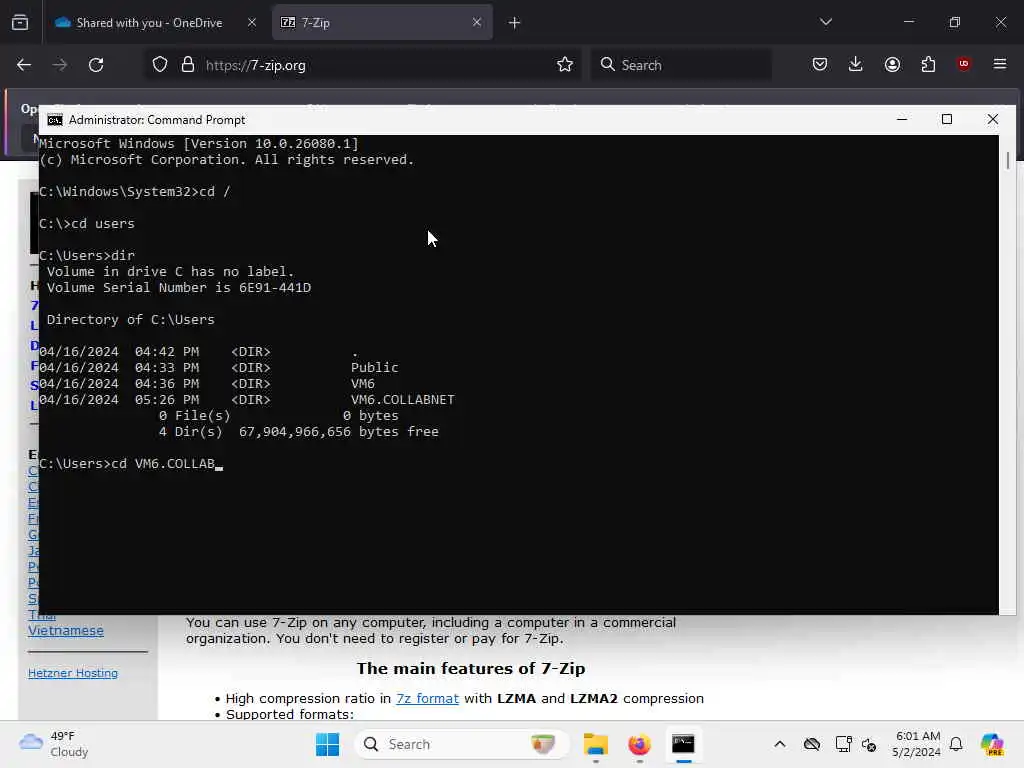Open the Firefox downloads panel
Screen dimensions: 1024x768
[856, 64]
